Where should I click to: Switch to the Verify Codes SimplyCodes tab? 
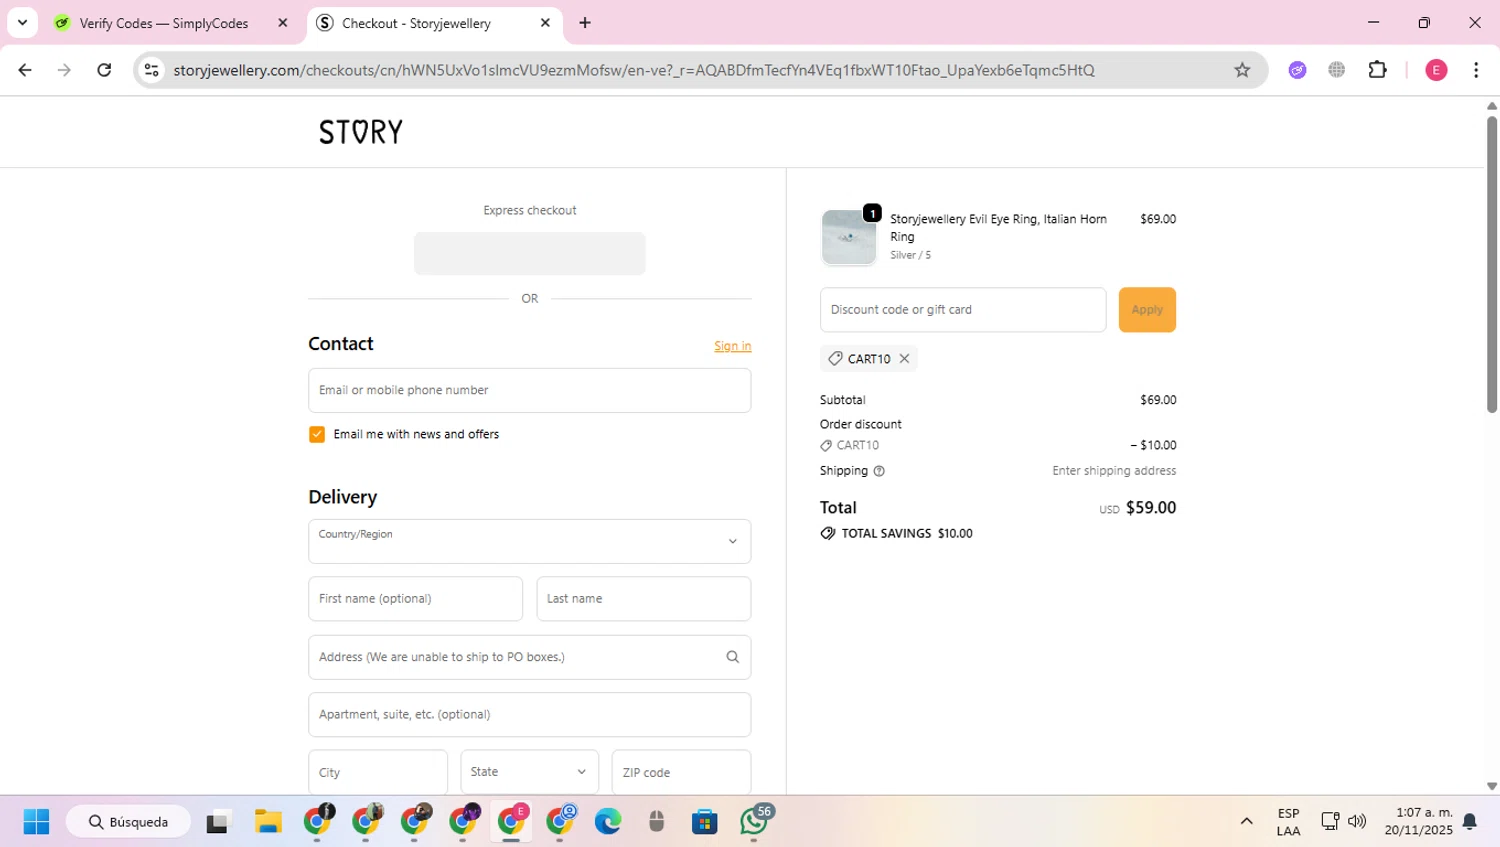point(163,23)
